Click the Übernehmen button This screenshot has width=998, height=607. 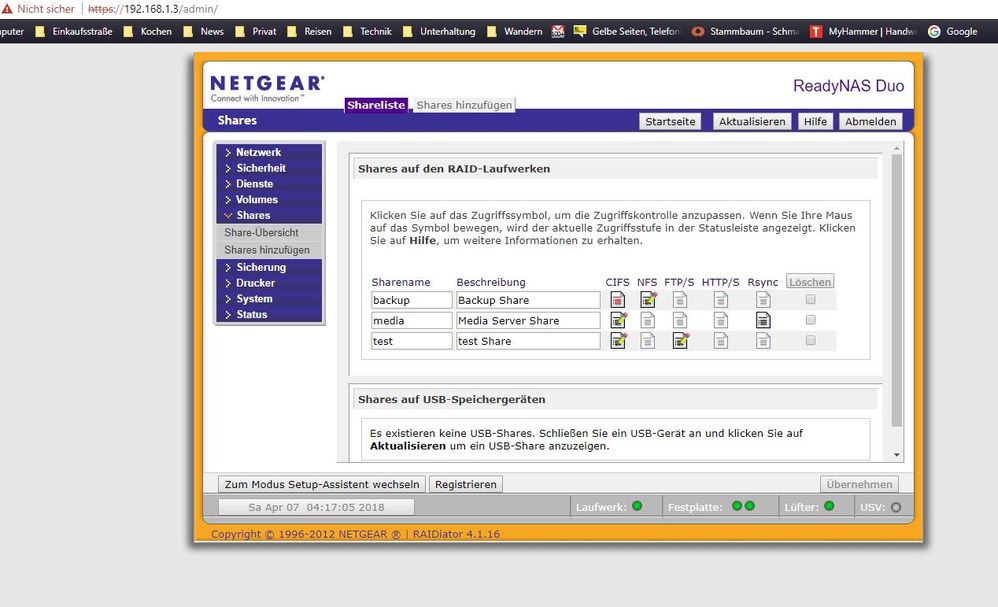point(859,484)
